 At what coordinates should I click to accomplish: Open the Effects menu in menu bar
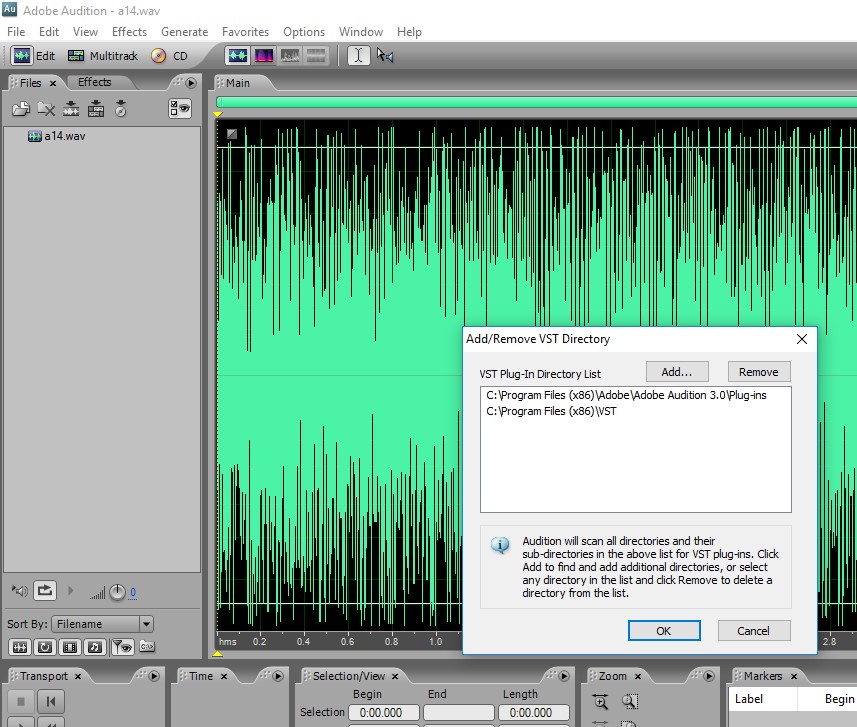pyautogui.click(x=130, y=32)
